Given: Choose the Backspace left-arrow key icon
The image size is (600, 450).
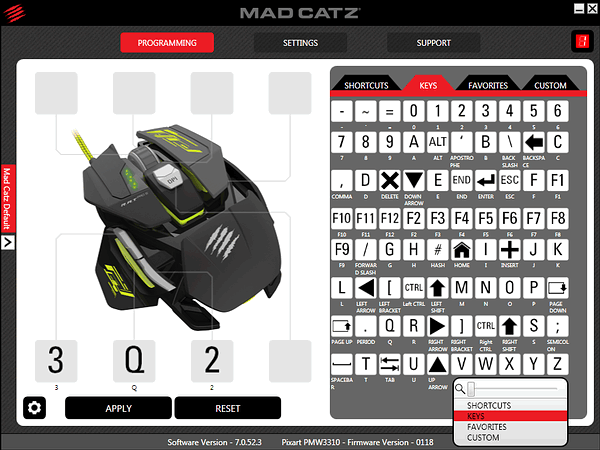Looking at the screenshot, I should click(x=534, y=142).
